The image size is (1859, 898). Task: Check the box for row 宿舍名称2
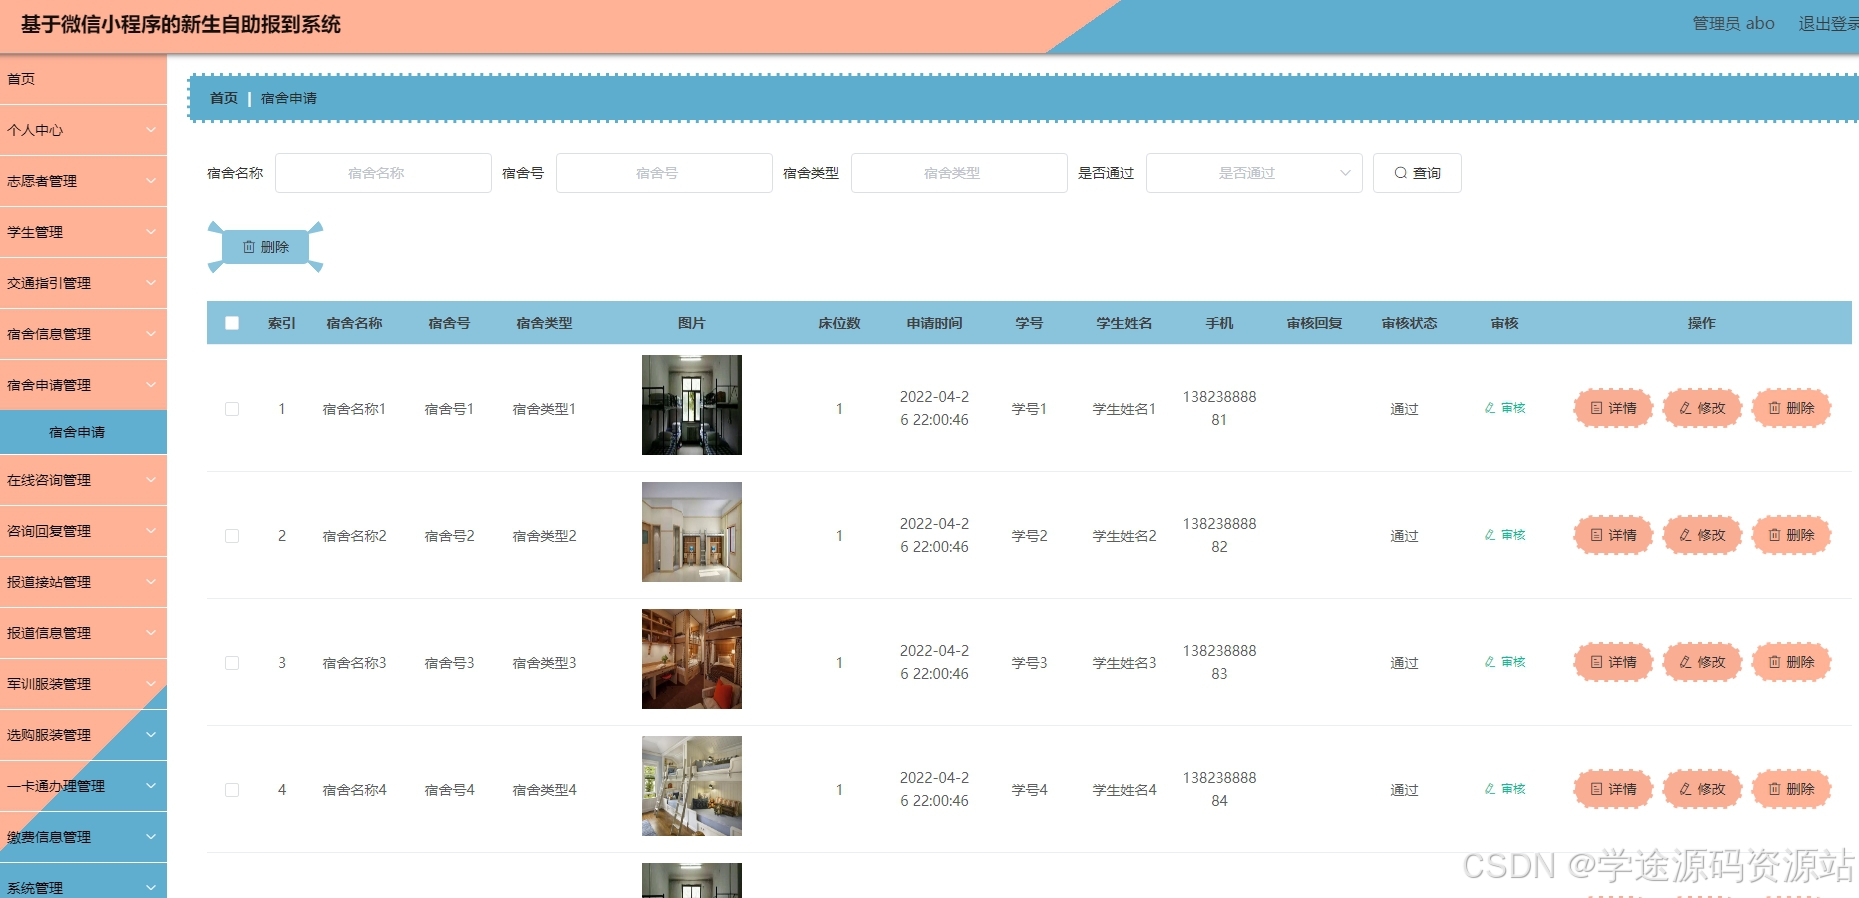232,536
